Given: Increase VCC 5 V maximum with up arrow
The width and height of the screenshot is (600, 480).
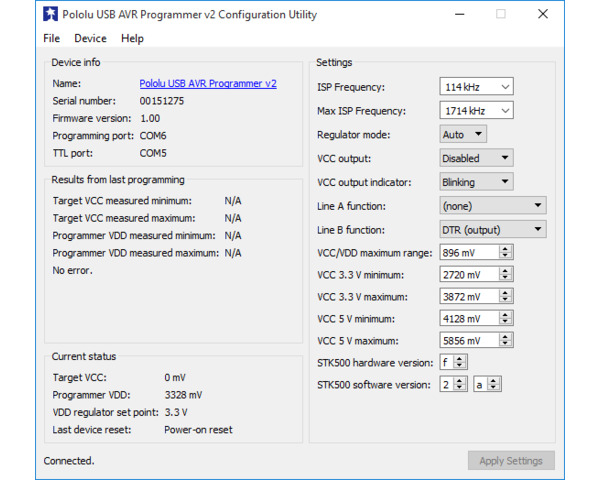Looking at the screenshot, I should click(505, 336).
